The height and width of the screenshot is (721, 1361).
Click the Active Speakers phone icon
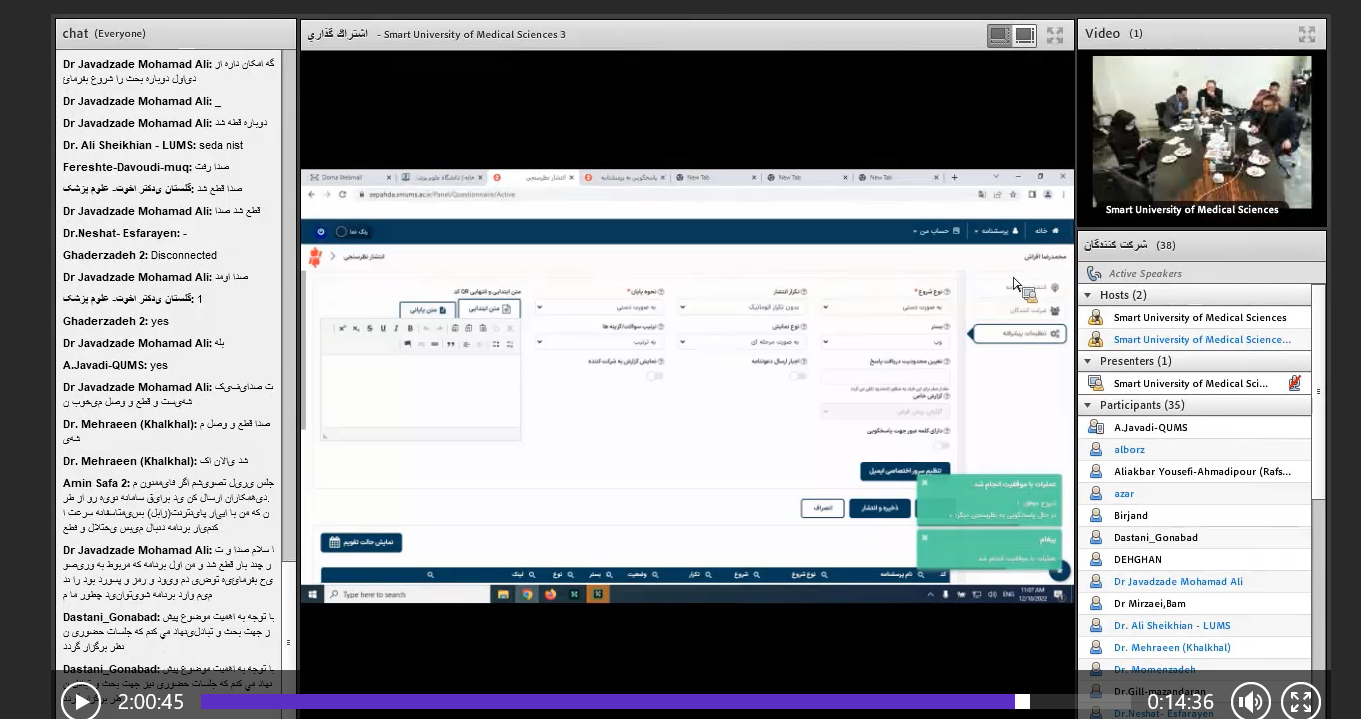click(x=1094, y=273)
